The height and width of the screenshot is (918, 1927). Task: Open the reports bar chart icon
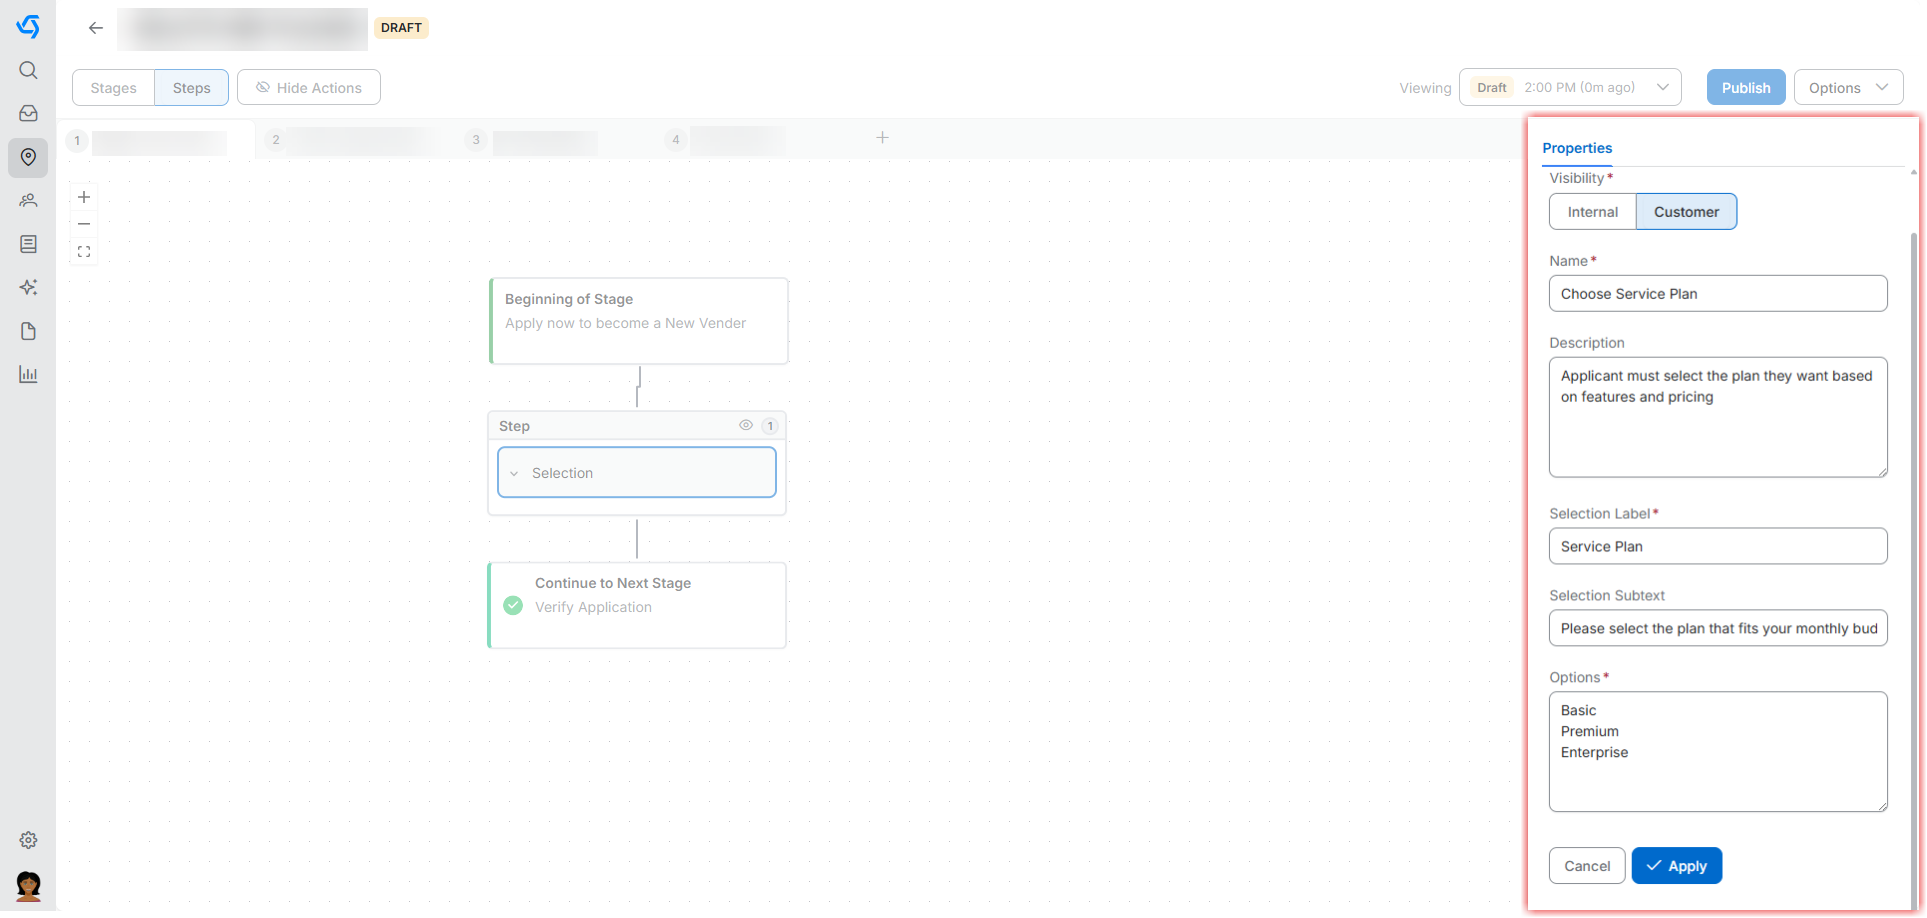coord(28,375)
